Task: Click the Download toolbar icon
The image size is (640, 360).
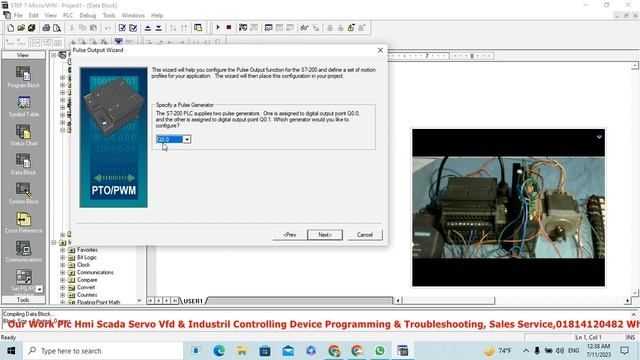Action: (158, 28)
